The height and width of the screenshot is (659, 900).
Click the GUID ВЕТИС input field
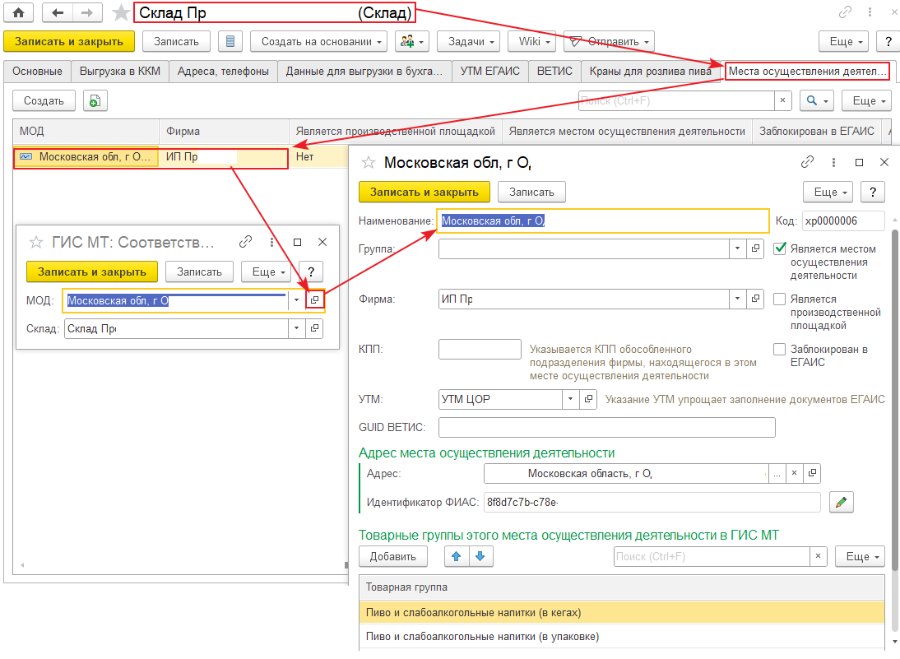coord(607,427)
